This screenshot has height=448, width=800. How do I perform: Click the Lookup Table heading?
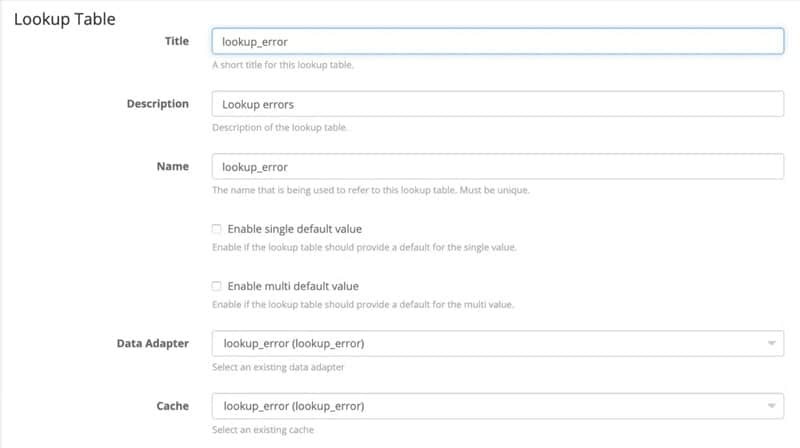[x=64, y=18]
